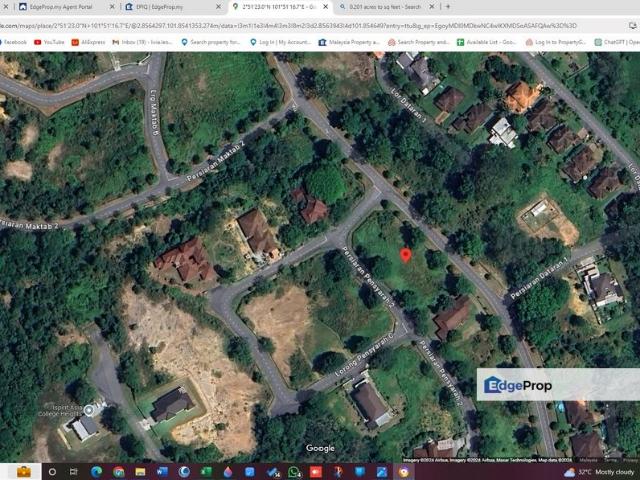Viewport: 640px width, 480px height.
Task: Open Google Chrome from the taskbar
Action: 118,471
